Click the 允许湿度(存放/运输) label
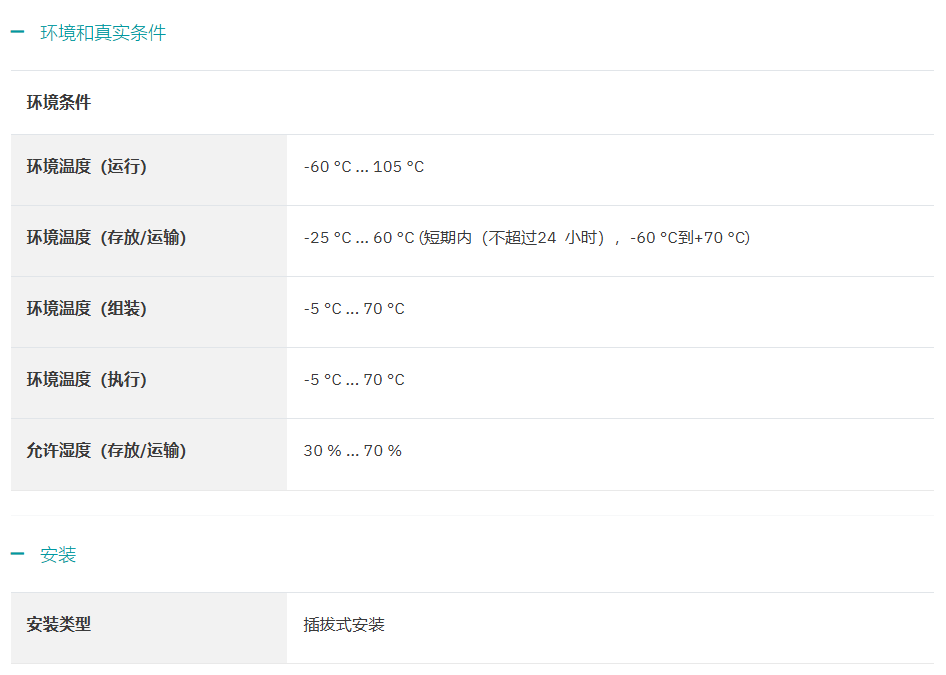This screenshot has height=675, width=946. tap(106, 451)
